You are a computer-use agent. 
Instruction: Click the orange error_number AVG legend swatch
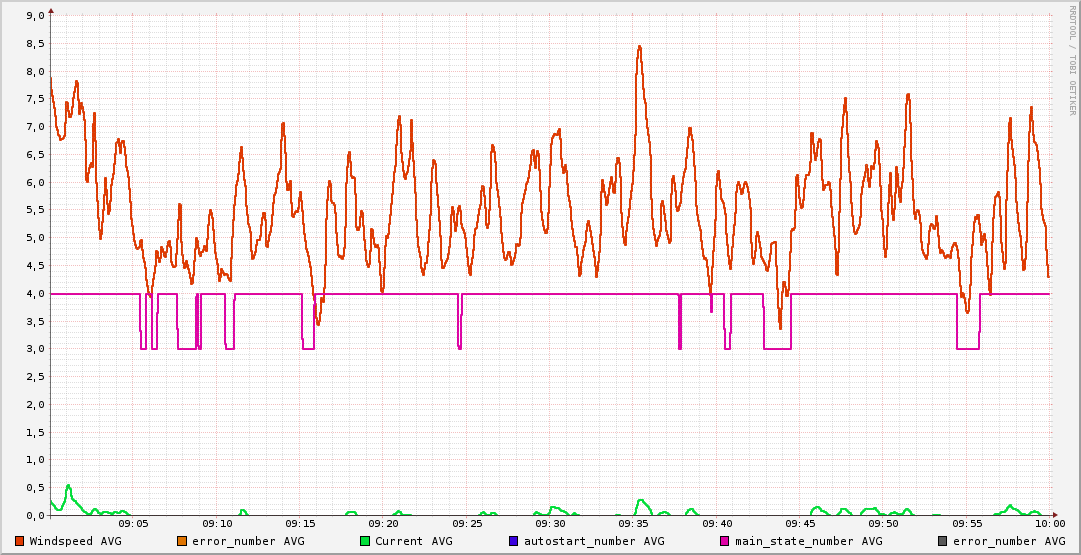click(x=182, y=541)
